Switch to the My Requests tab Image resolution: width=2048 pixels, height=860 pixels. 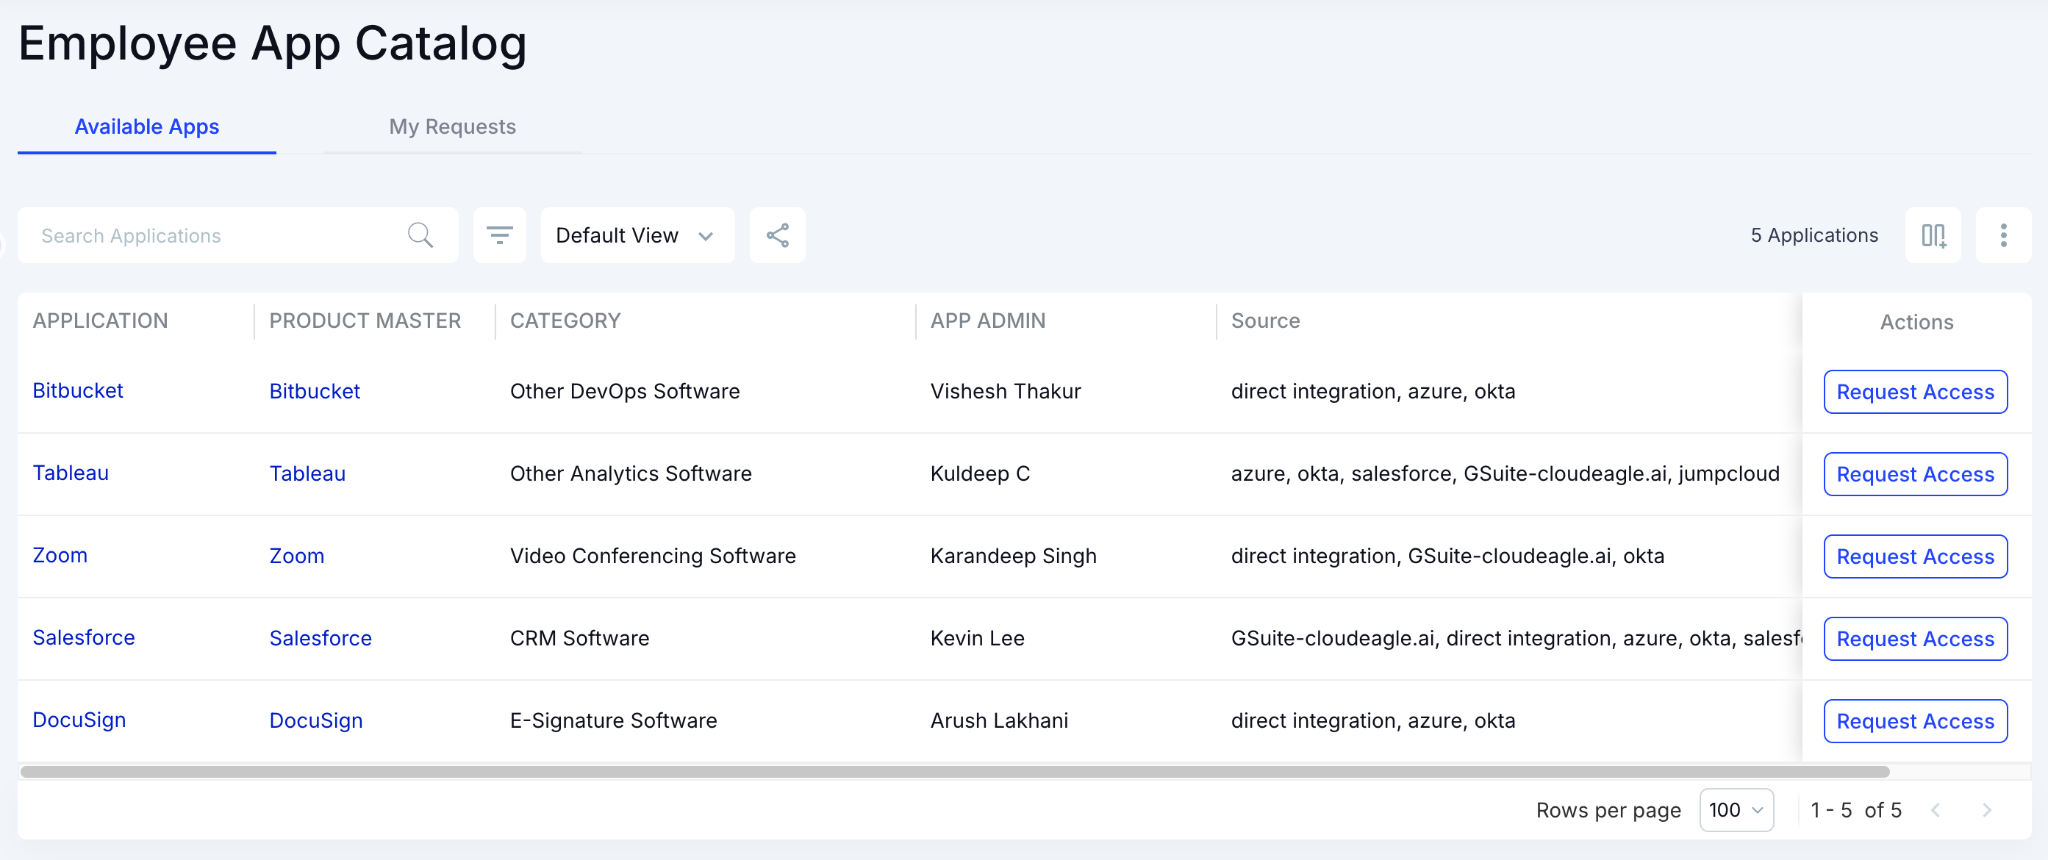tap(452, 127)
